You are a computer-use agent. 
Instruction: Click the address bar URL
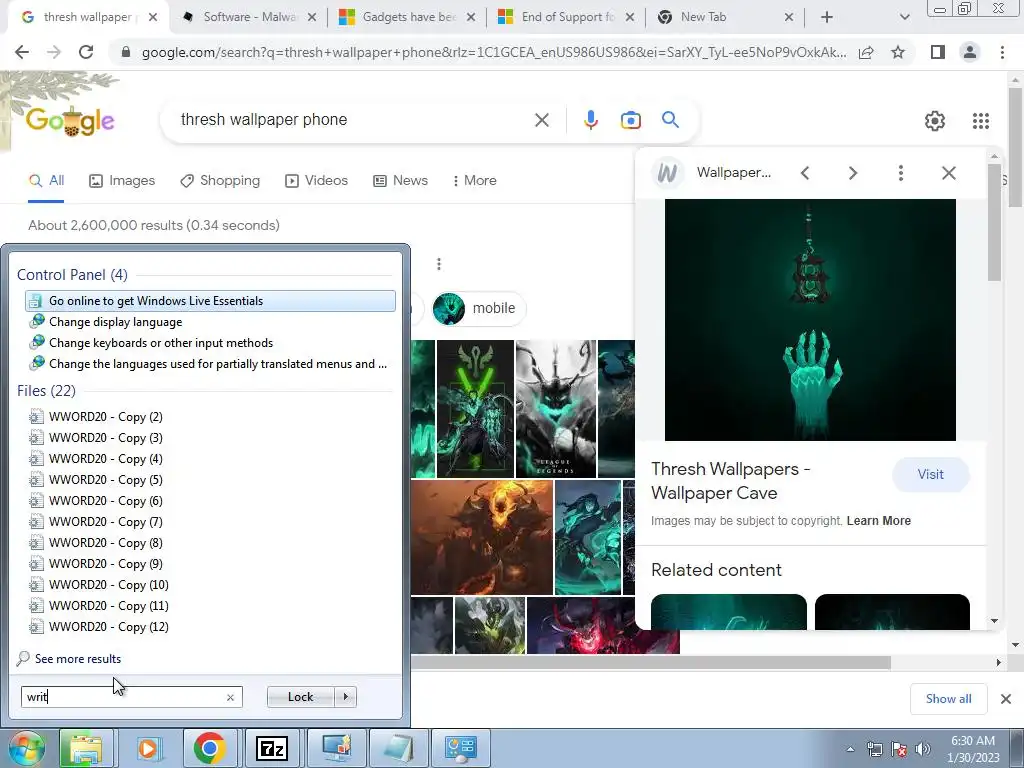[494, 52]
